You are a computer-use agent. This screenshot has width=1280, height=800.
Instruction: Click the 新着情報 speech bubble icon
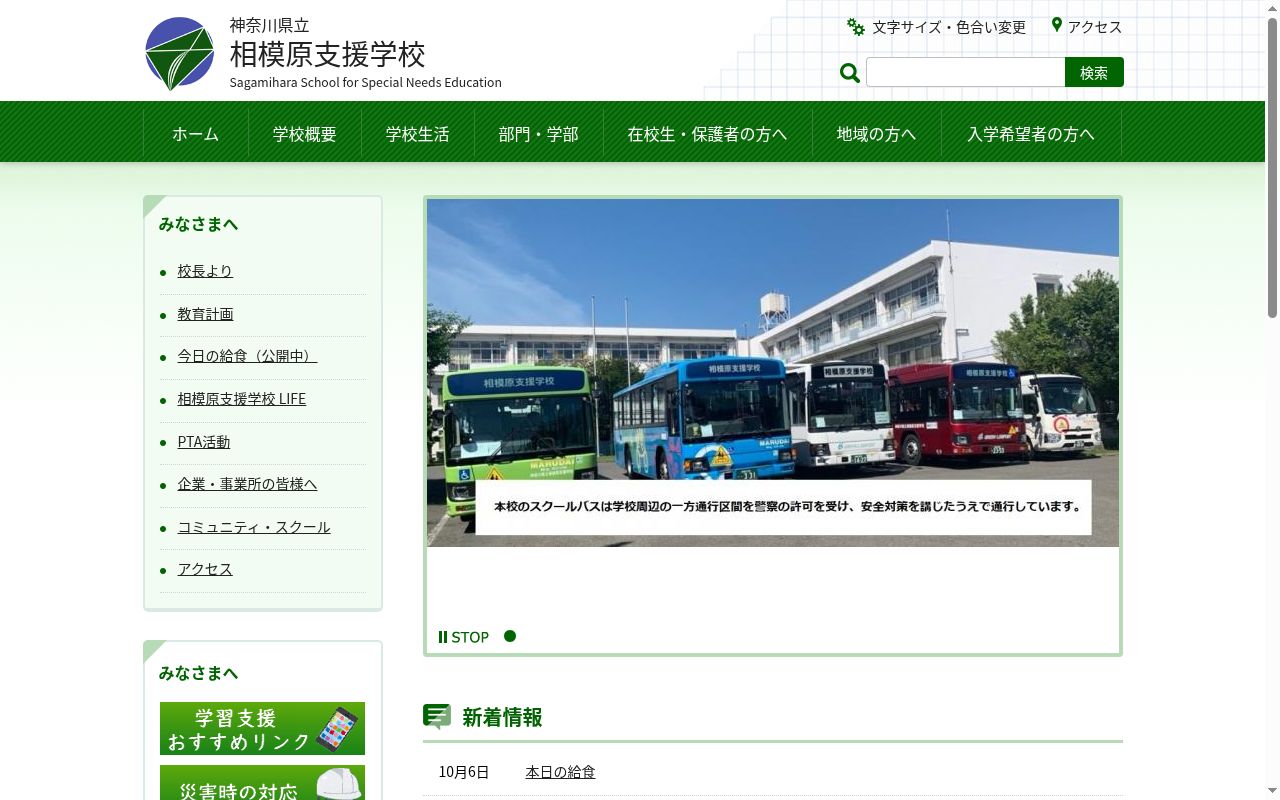tap(437, 716)
